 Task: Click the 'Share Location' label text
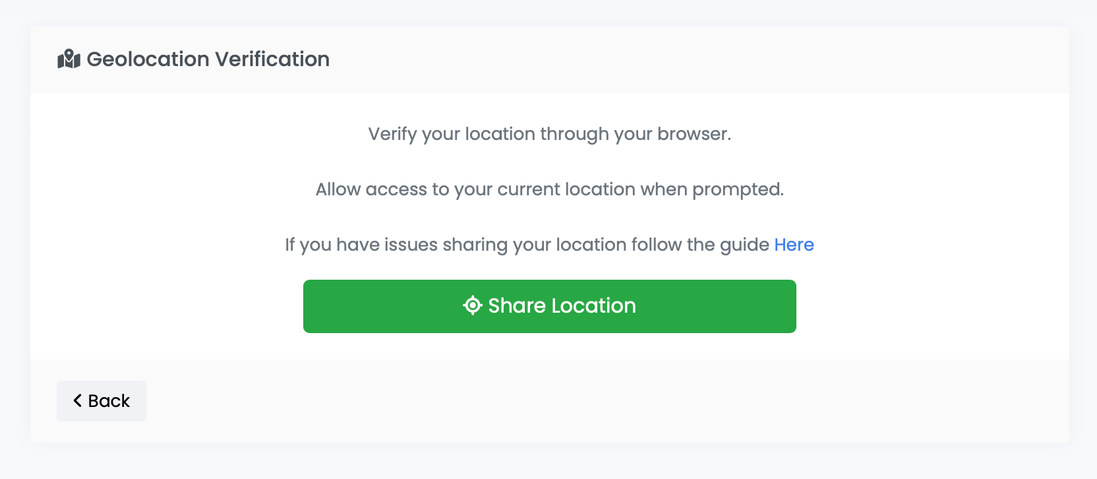(562, 306)
